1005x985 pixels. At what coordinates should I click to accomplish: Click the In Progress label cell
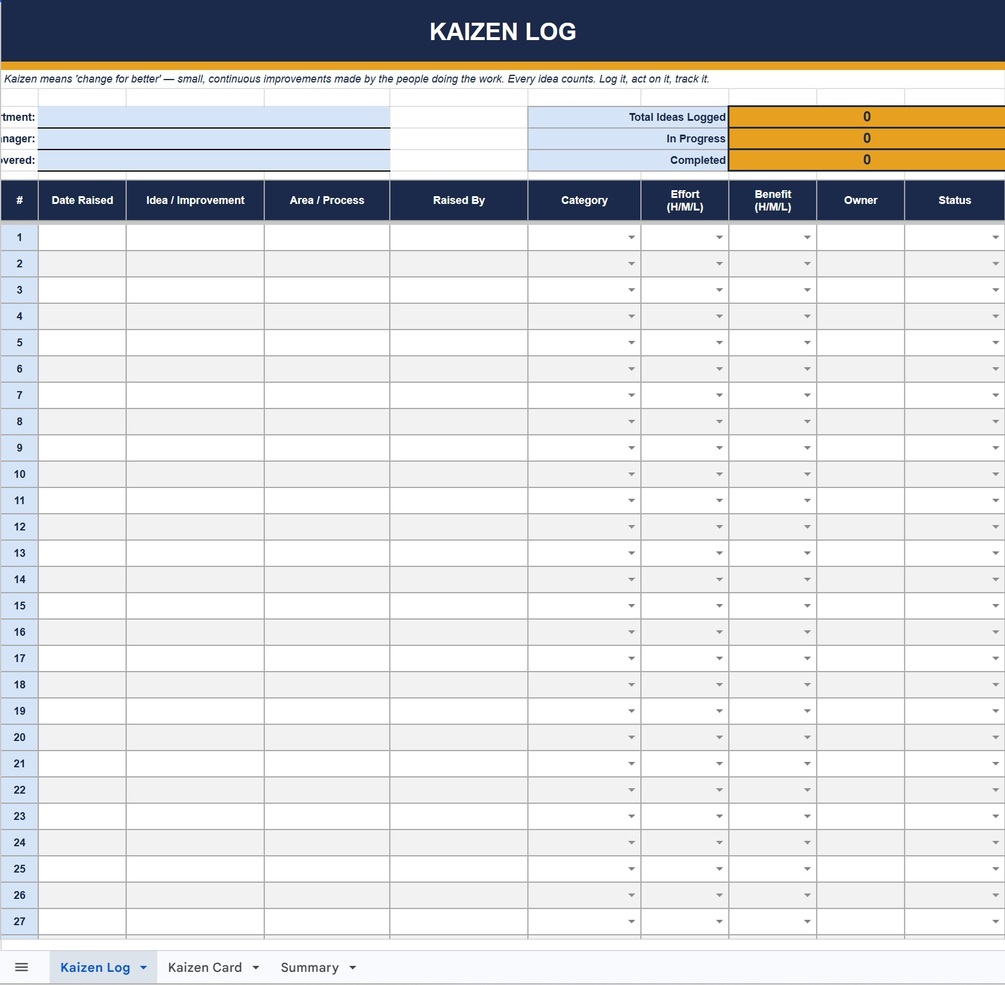pyautogui.click(x=628, y=138)
